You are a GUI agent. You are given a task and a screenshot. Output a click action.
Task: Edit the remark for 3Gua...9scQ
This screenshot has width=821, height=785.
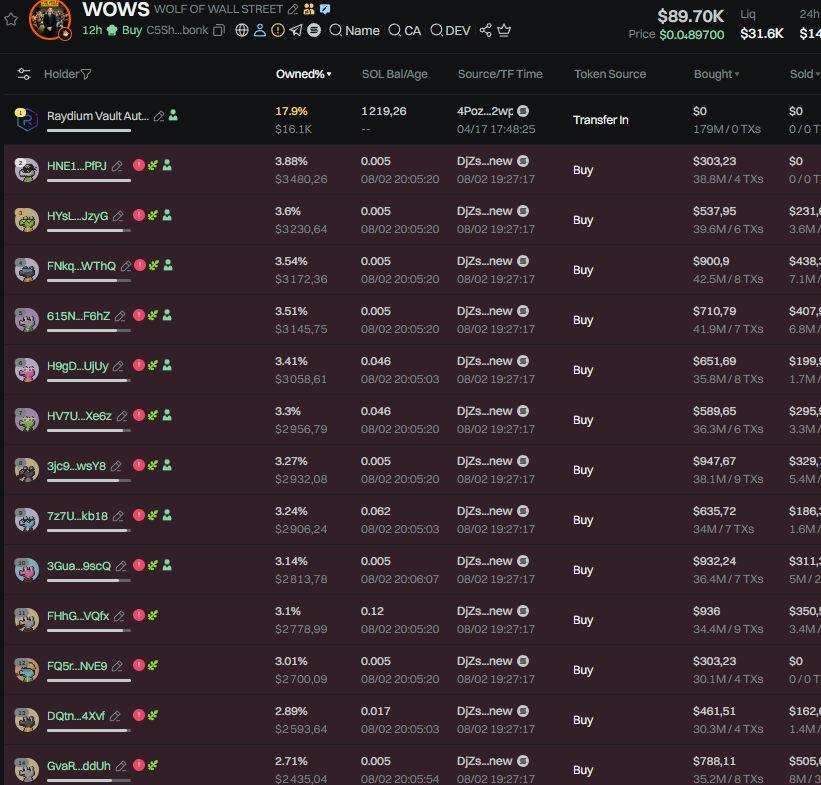(x=121, y=566)
